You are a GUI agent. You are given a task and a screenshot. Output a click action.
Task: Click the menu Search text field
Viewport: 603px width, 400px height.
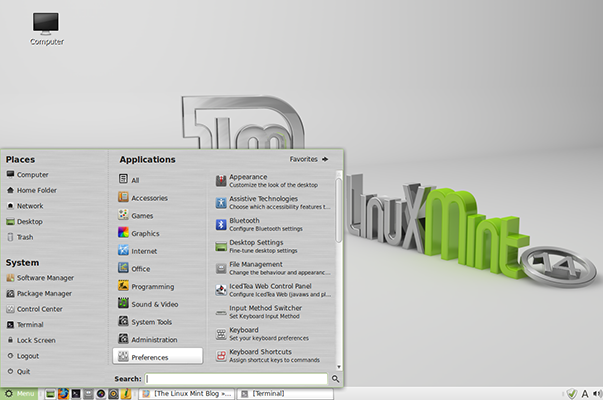(236, 380)
